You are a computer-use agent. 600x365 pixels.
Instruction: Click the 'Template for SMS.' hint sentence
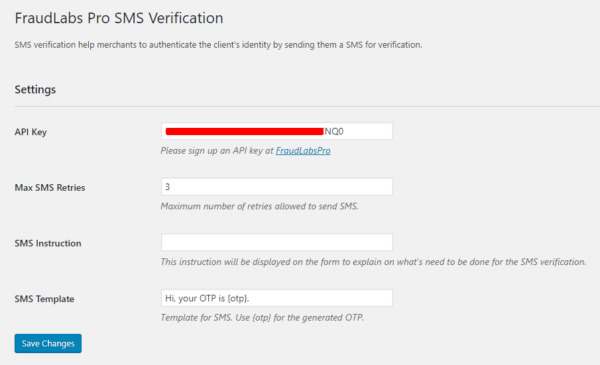[x=196, y=318]
